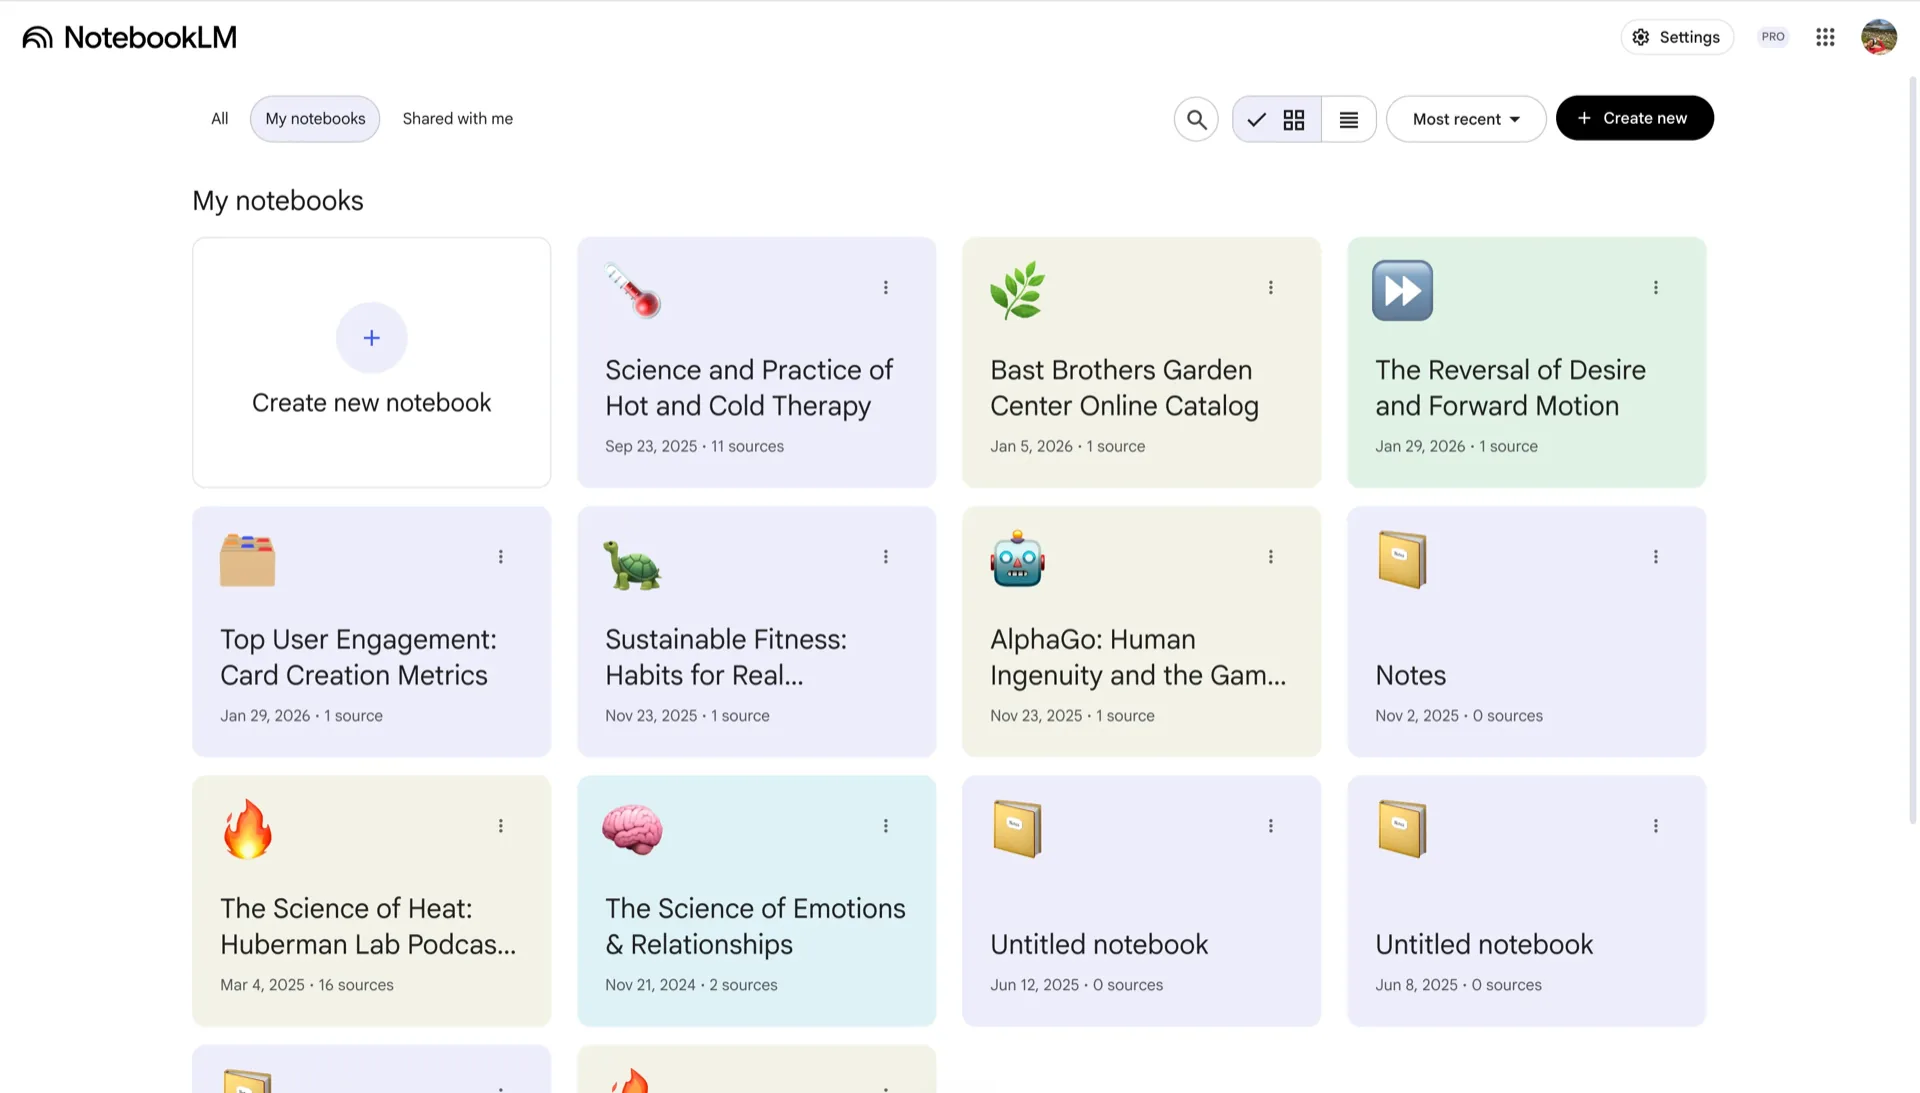The height and width of the screenshot is (1093, 1920).
Task: Open options for Notes notebook
Action: coord(1656,557)
